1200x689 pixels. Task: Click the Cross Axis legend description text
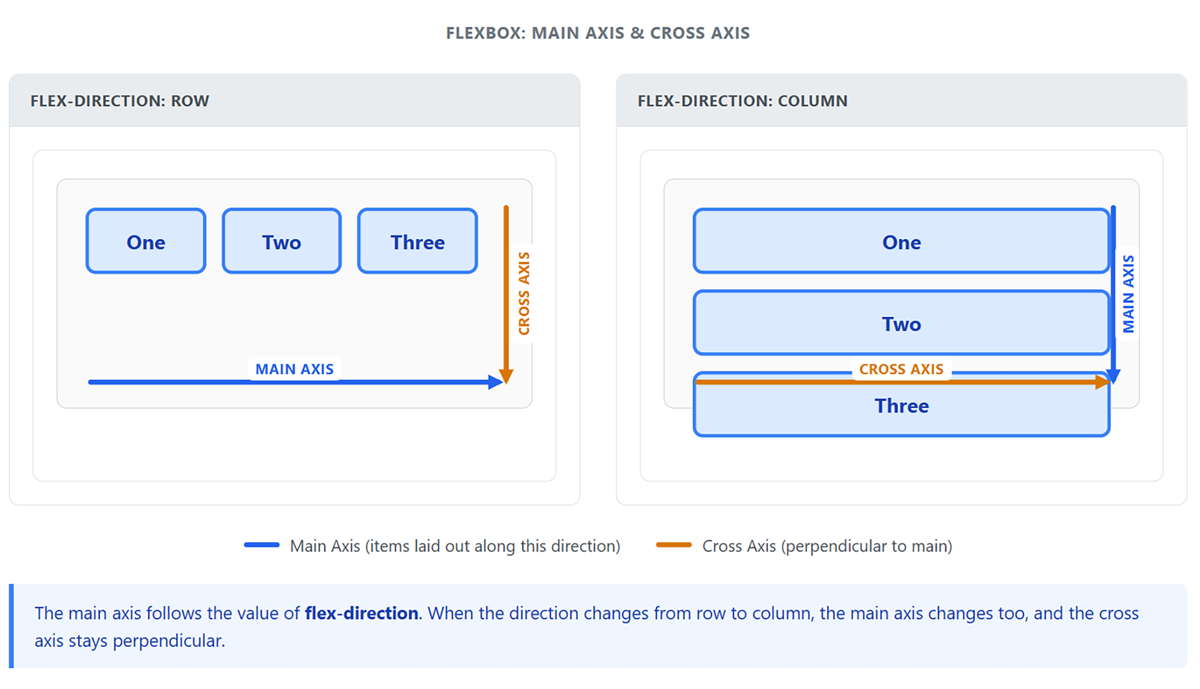tap(827, 546)
